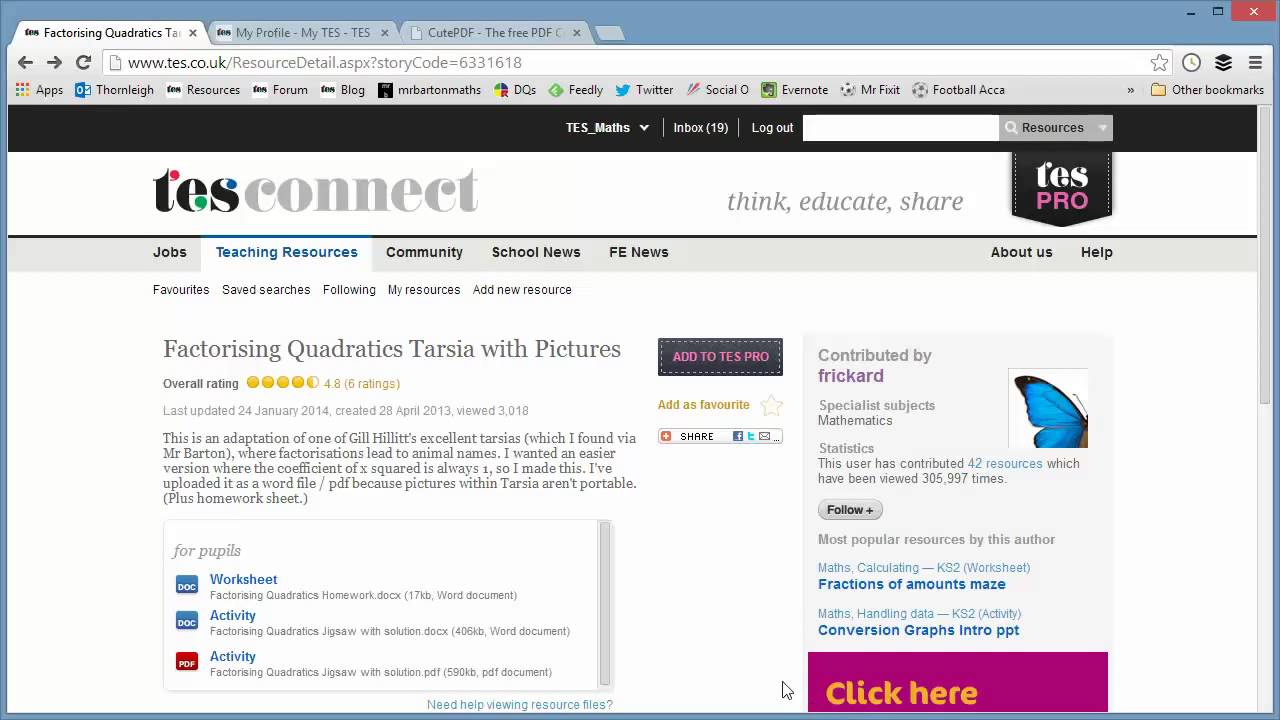Viewport: 1280px width, 720px height.
Task: Switch to the My Profile - My TES tab
Action: tap(302, 32)
